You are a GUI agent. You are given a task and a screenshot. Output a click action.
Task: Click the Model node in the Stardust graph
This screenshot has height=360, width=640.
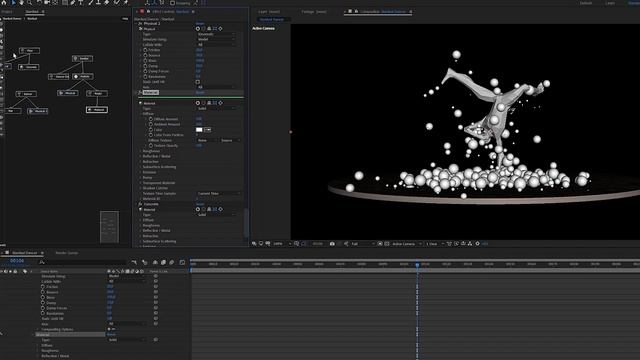point(97,93)
